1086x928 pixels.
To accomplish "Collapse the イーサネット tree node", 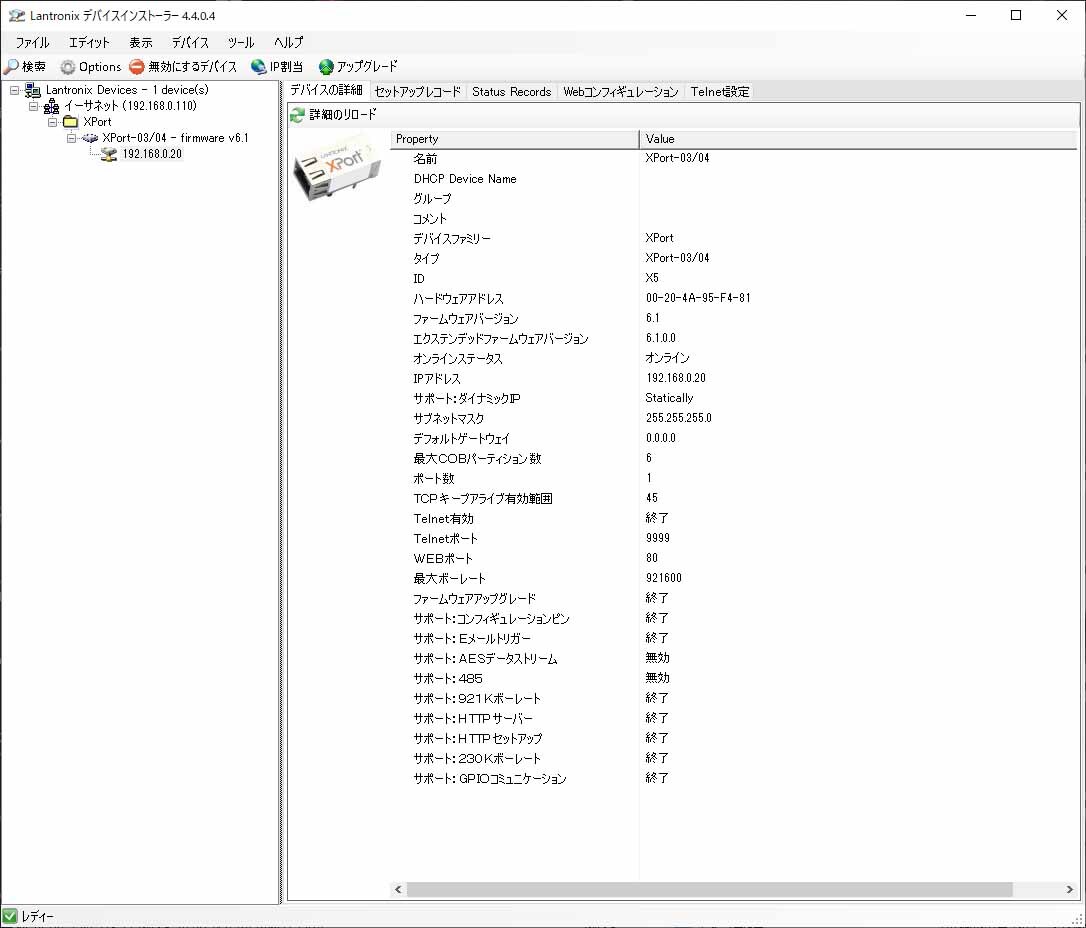I will (x=34, y=106).
